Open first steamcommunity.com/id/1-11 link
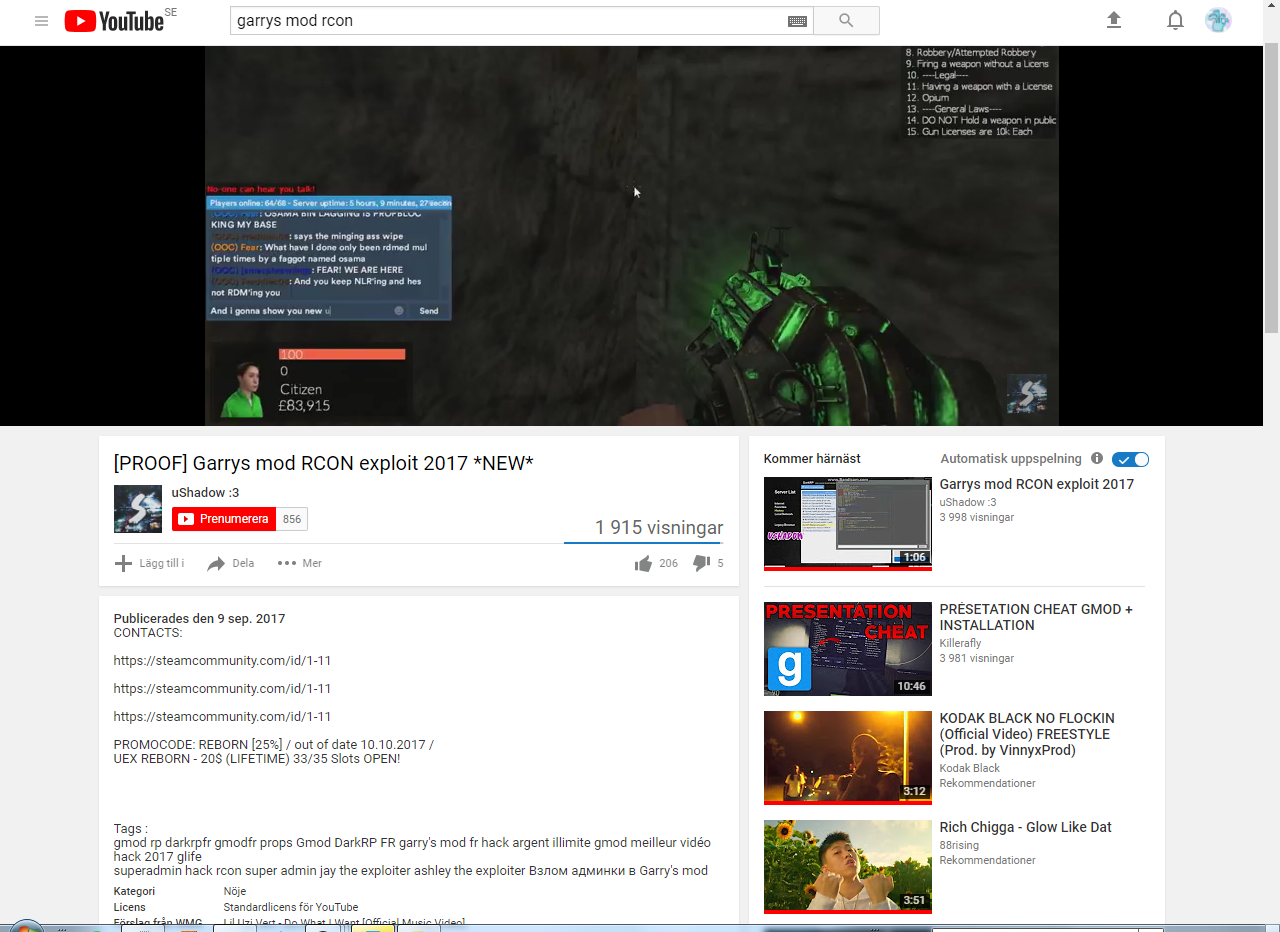The image size is (1280, 932). [x=222, y=660]
